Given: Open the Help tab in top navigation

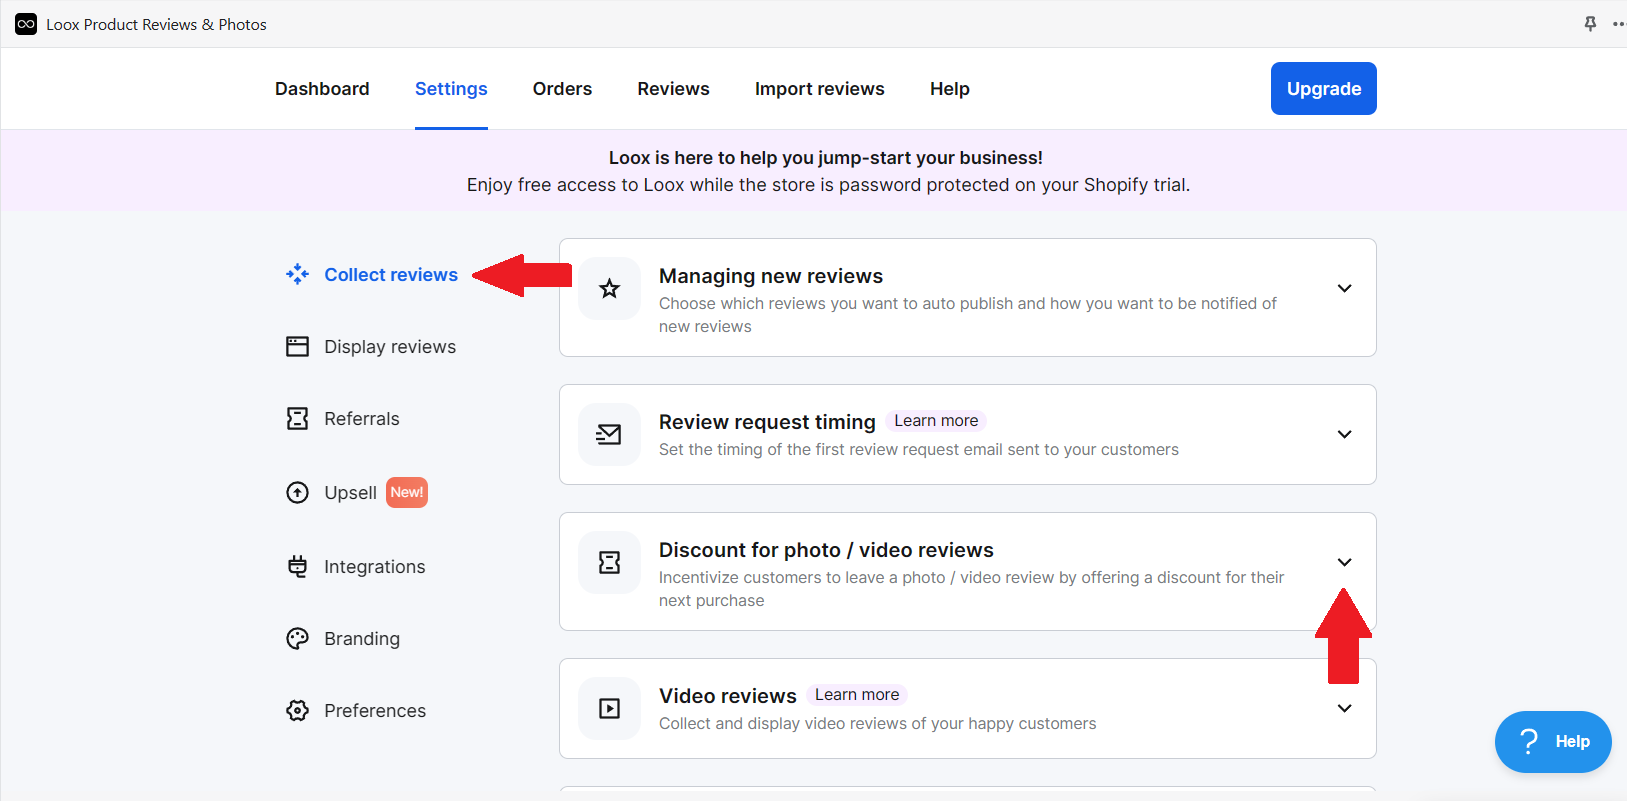Looking at the screenshot, I should click(x=950, y=89).
